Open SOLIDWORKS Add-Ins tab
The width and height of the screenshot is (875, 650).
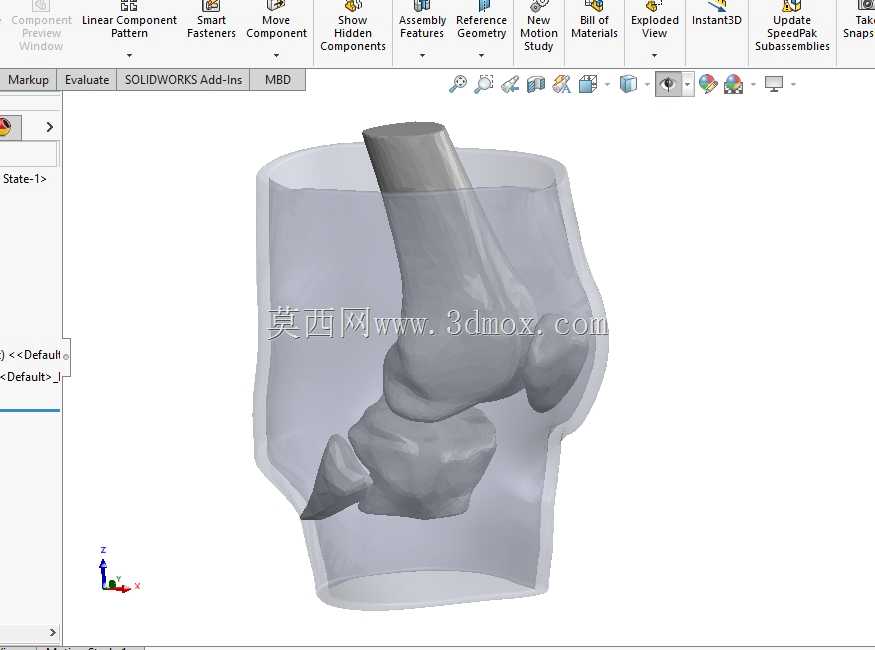pyautogui.click(x=183, y=80)
